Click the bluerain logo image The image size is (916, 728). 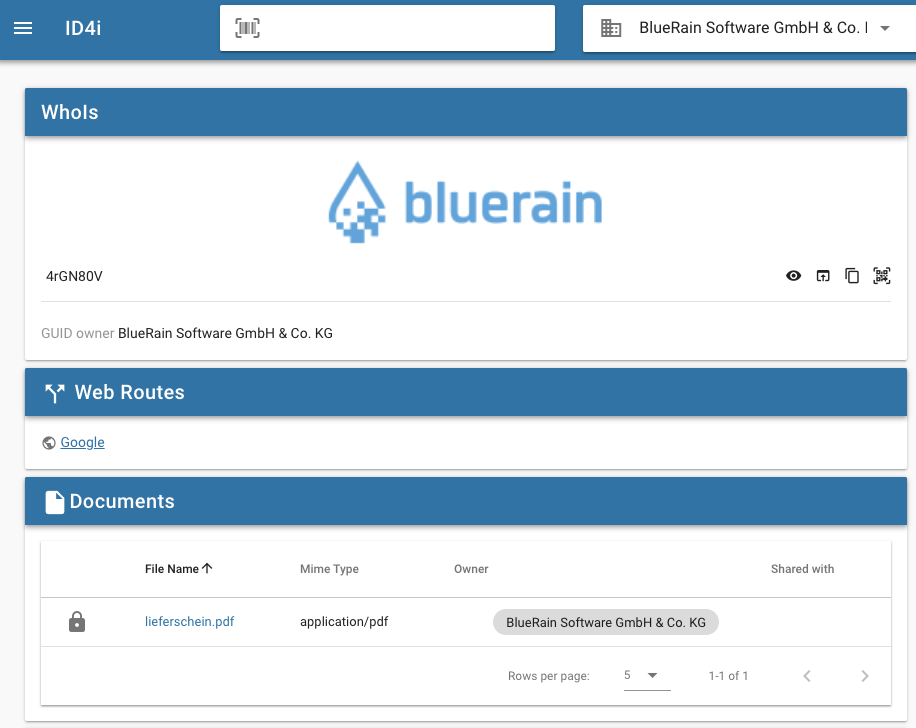coord(466,202)
